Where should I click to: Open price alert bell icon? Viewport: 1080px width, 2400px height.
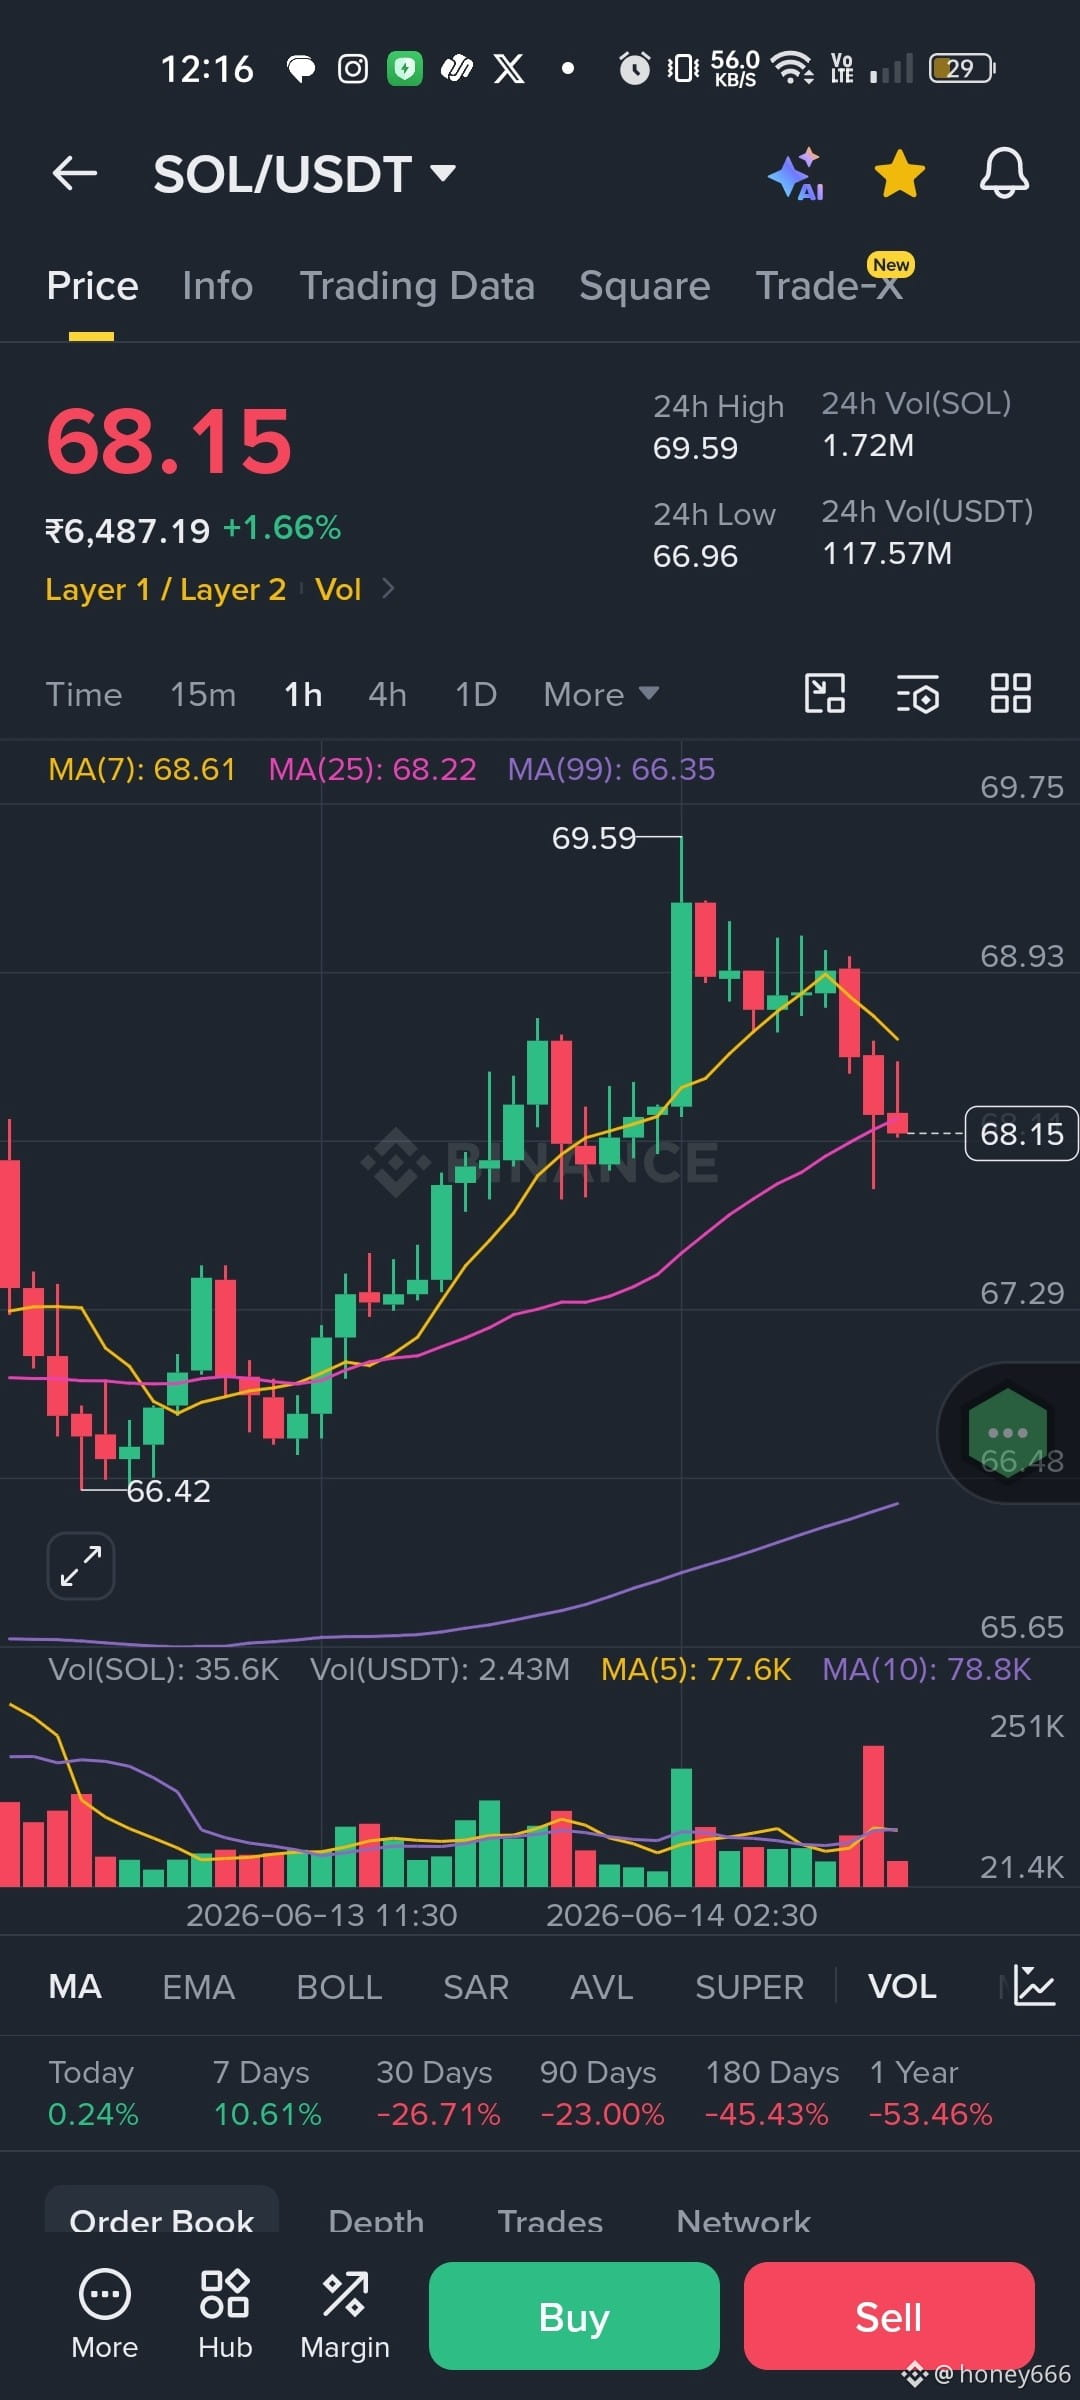pyautogui.click(x=1004, y=173)
